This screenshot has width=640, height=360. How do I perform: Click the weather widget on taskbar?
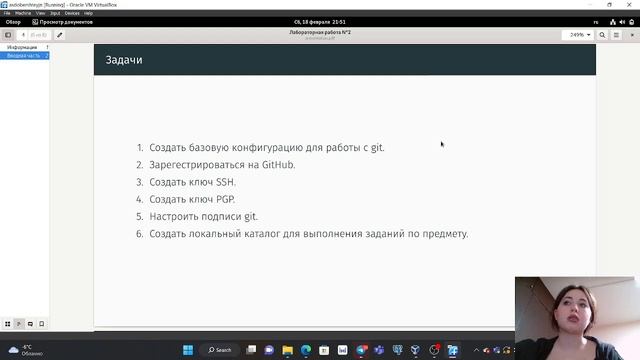point(26,350)
